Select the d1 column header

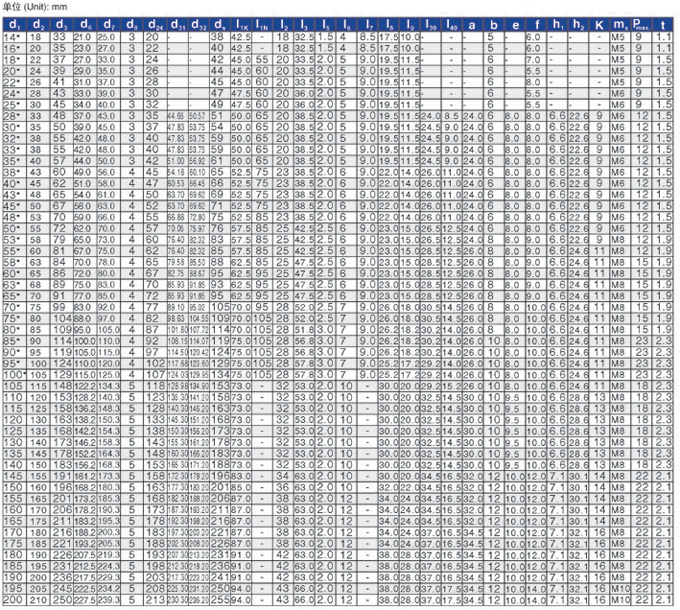point(12,22)
